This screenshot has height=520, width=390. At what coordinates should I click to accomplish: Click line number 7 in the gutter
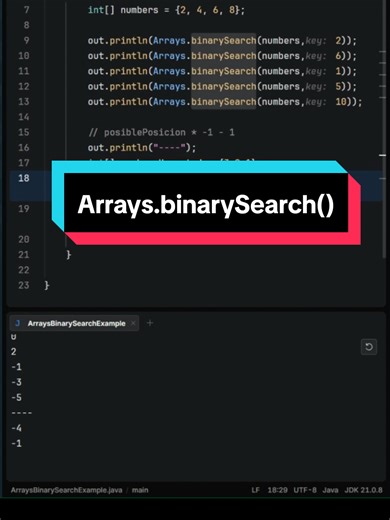tap(26, 10)
